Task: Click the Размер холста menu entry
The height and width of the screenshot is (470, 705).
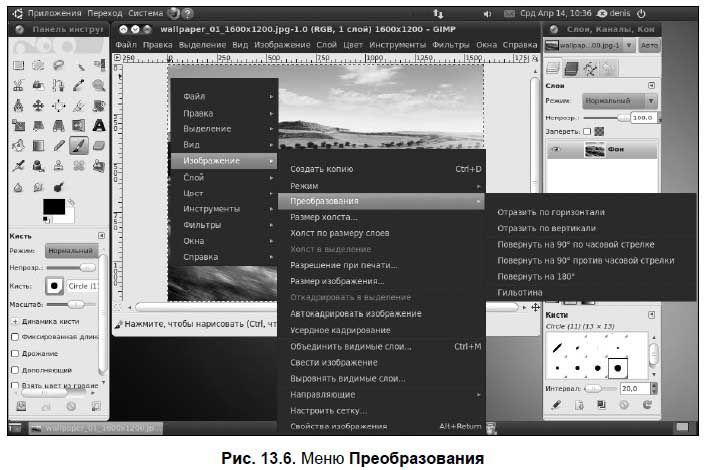Action: [324, 216]
